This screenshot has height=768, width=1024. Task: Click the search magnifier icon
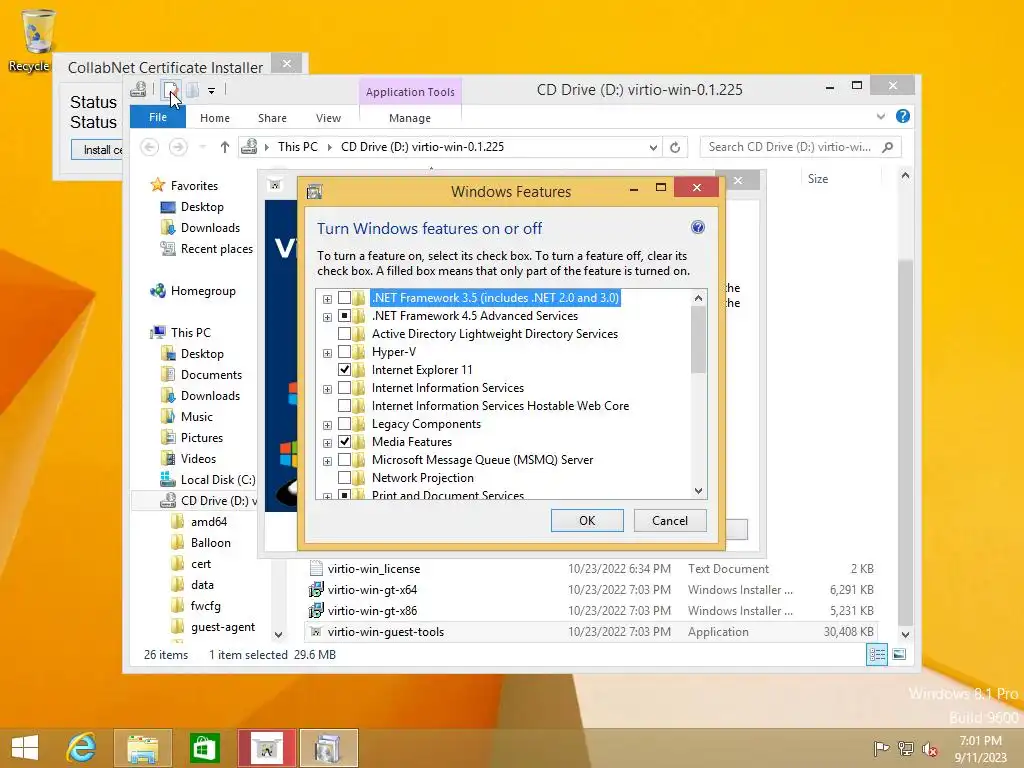click(x=887, y=148)
